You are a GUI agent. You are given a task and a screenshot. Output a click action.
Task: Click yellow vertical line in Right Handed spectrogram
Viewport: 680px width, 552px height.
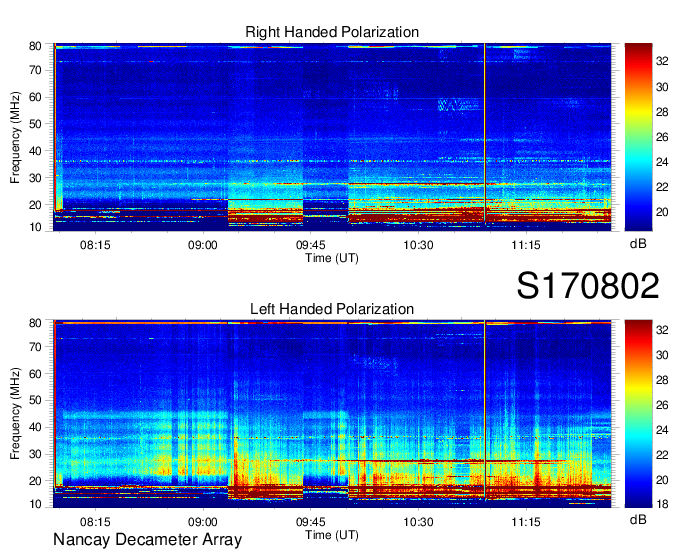click(x=485, y=134)
